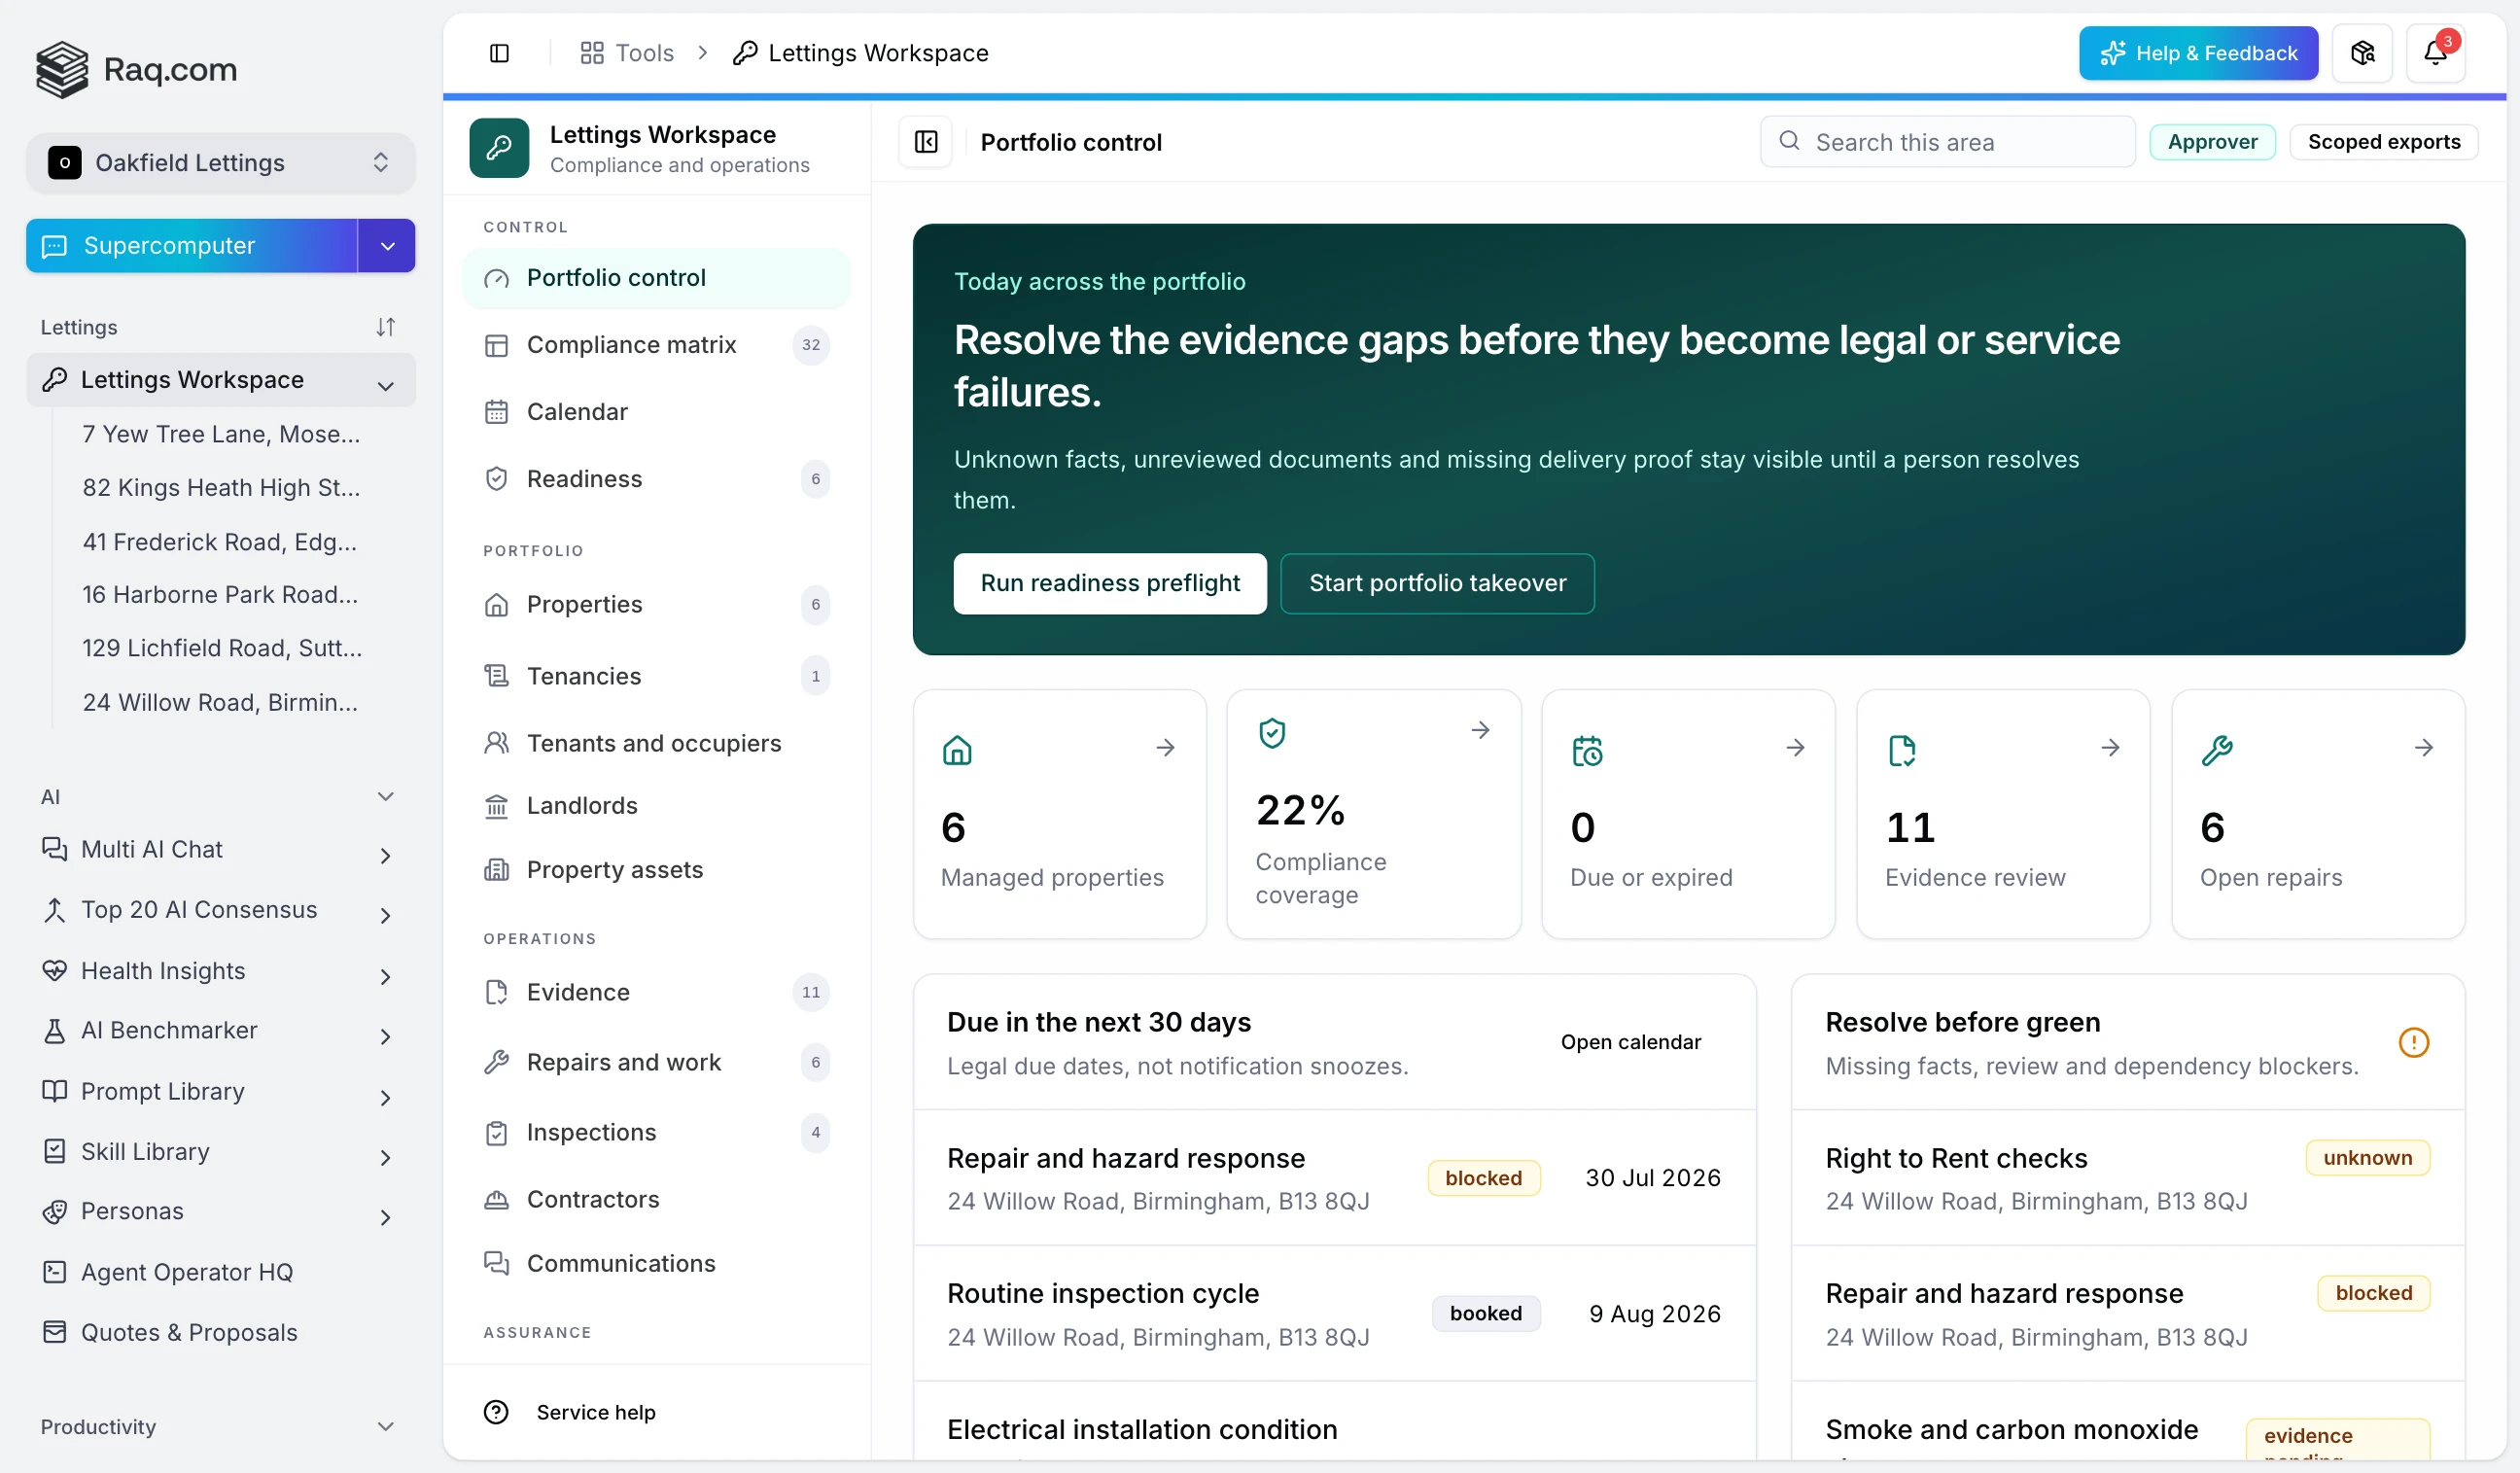The height and width of the screenshot is (1473, 2520).
Task: Click the Search this area field
Action: (x=1947, y=142)
